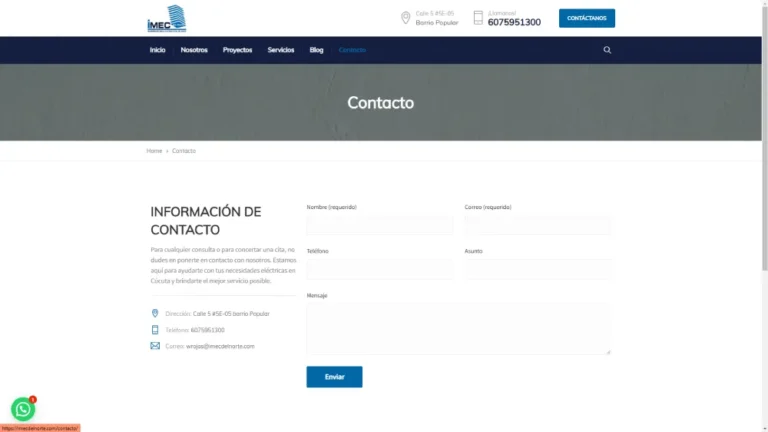Open the Servicios menu item
This screenshot has width=768, height=432.
[281, 50]
